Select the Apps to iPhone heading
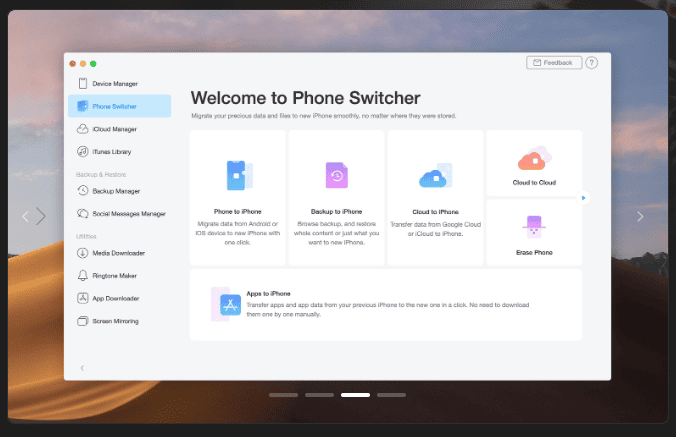 [x=268, y=293]
